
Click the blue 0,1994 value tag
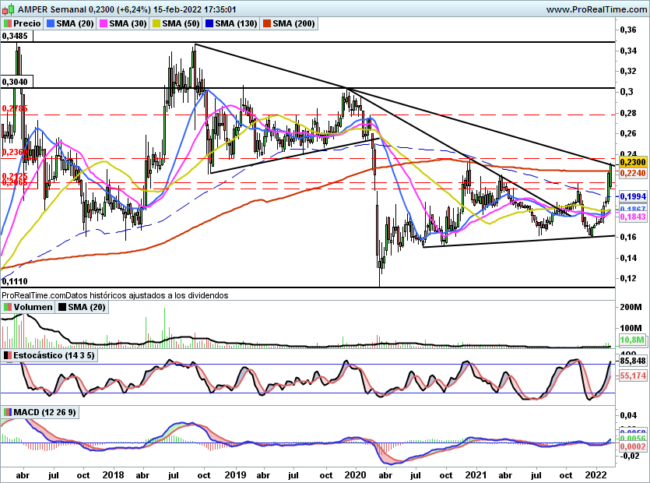[633, 196]
